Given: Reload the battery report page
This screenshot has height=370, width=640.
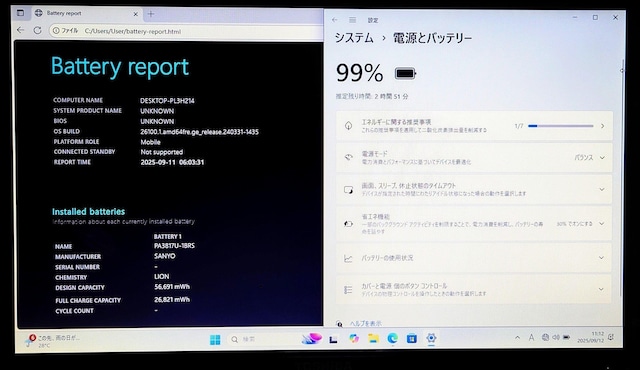Looking at the screenshot, I should tap(38, 30).
